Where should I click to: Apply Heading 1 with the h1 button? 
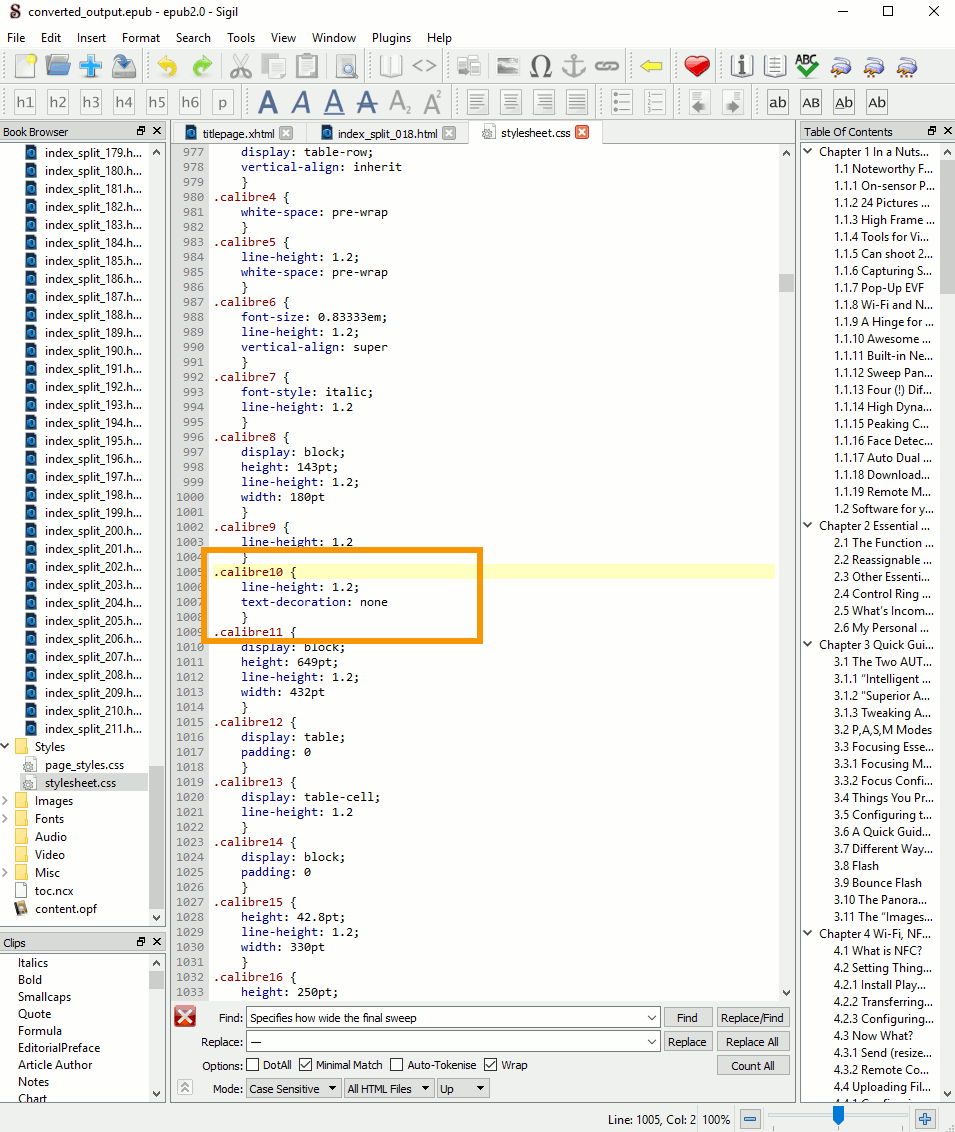click(25, 102)
